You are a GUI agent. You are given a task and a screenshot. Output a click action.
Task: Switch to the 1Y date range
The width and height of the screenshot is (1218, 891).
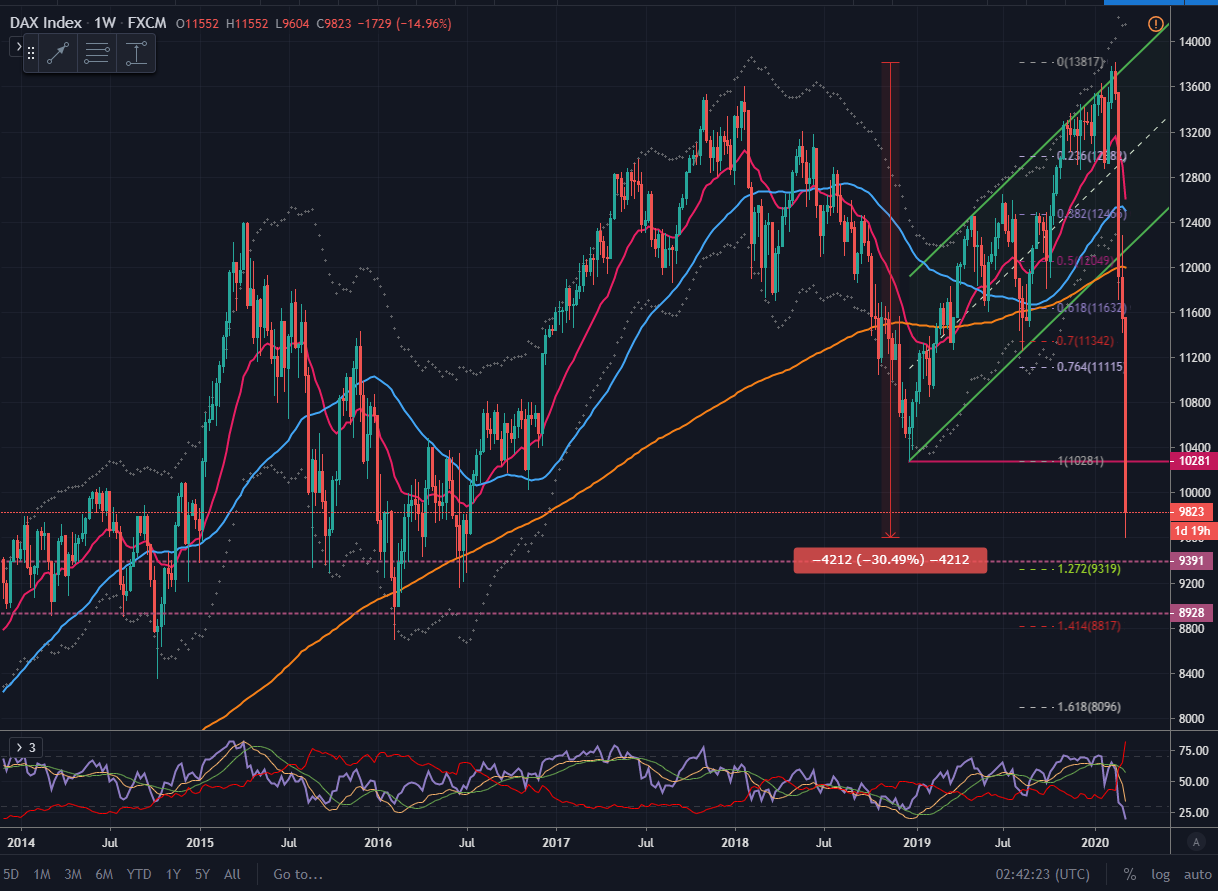(x=172, y=874)
